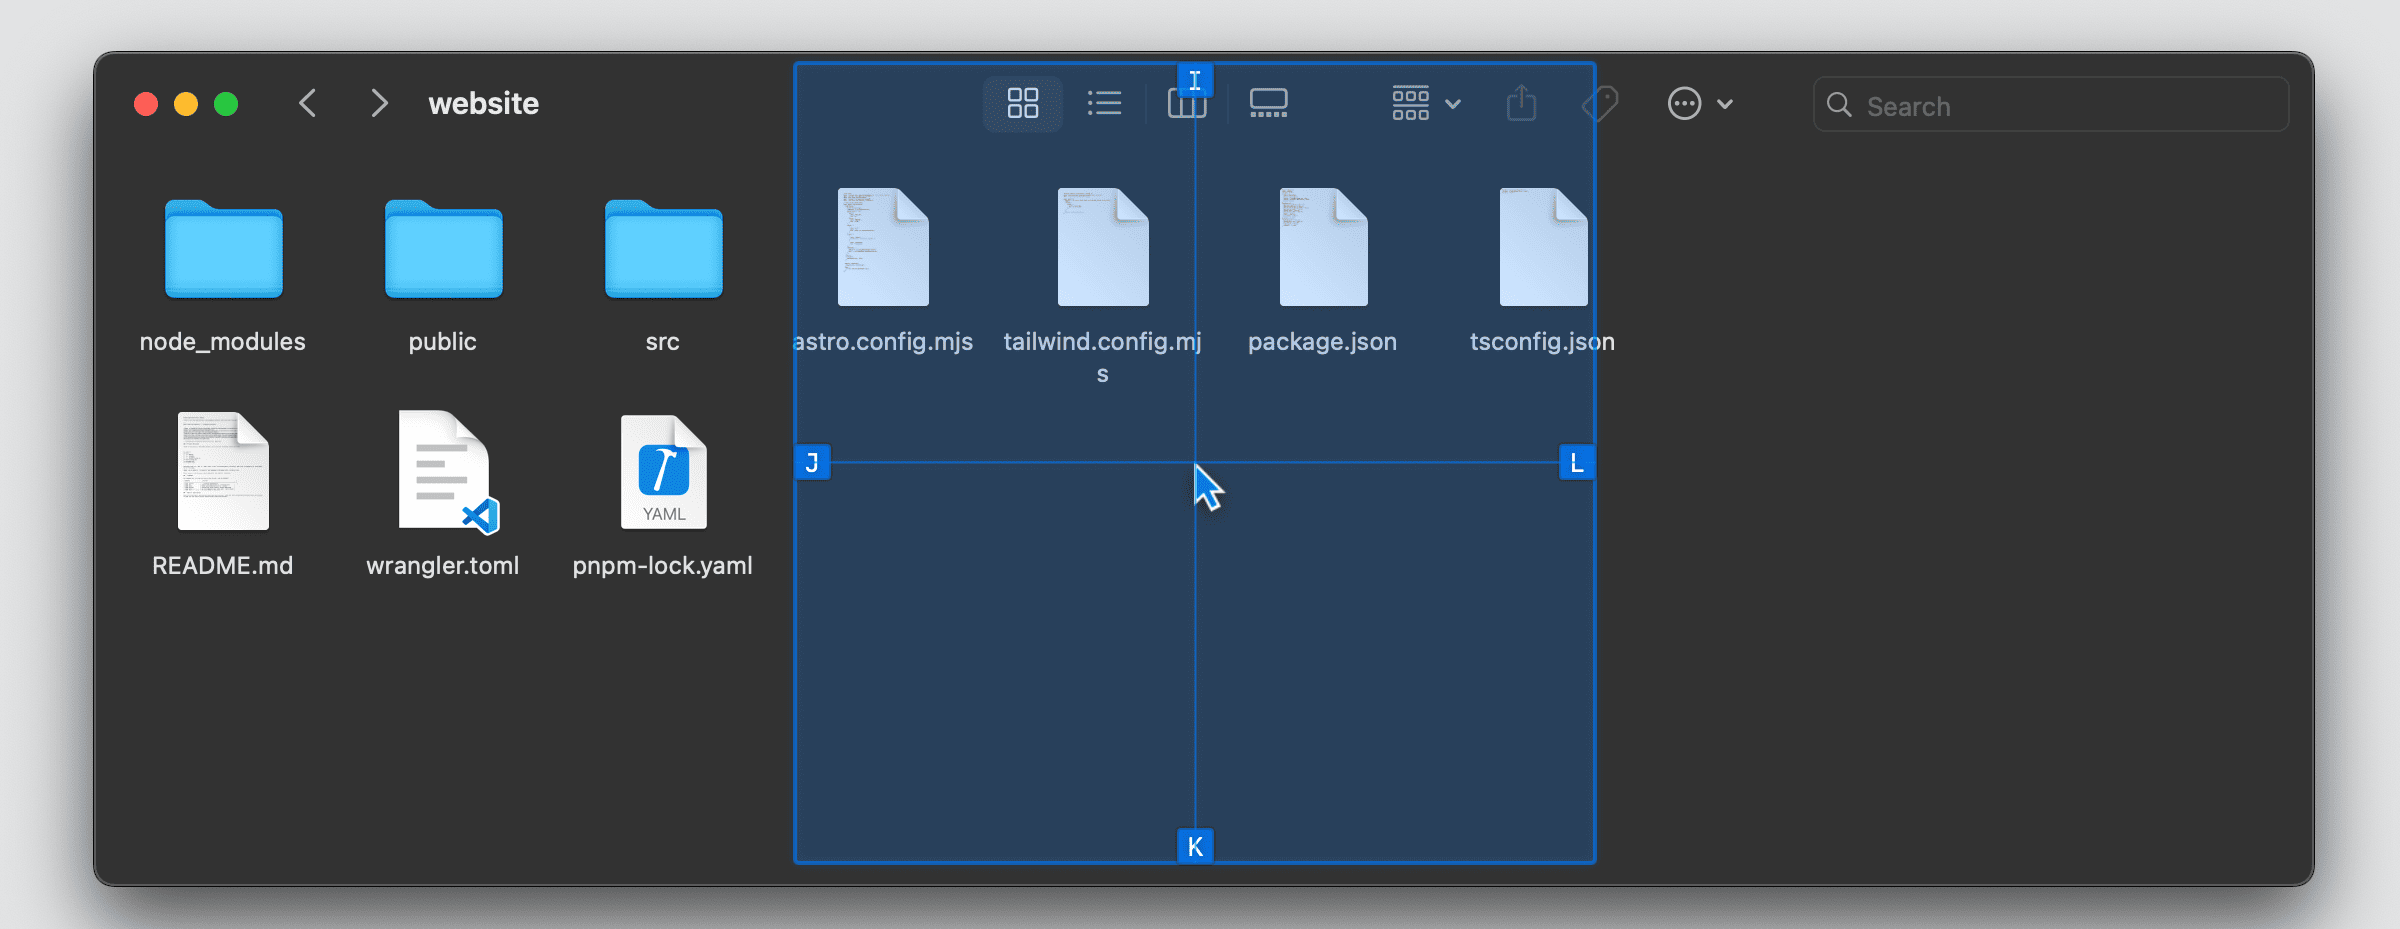Screen dimensions: 2400x929
Task: Switch to icon grid view
Action: tap(1022, 103)
